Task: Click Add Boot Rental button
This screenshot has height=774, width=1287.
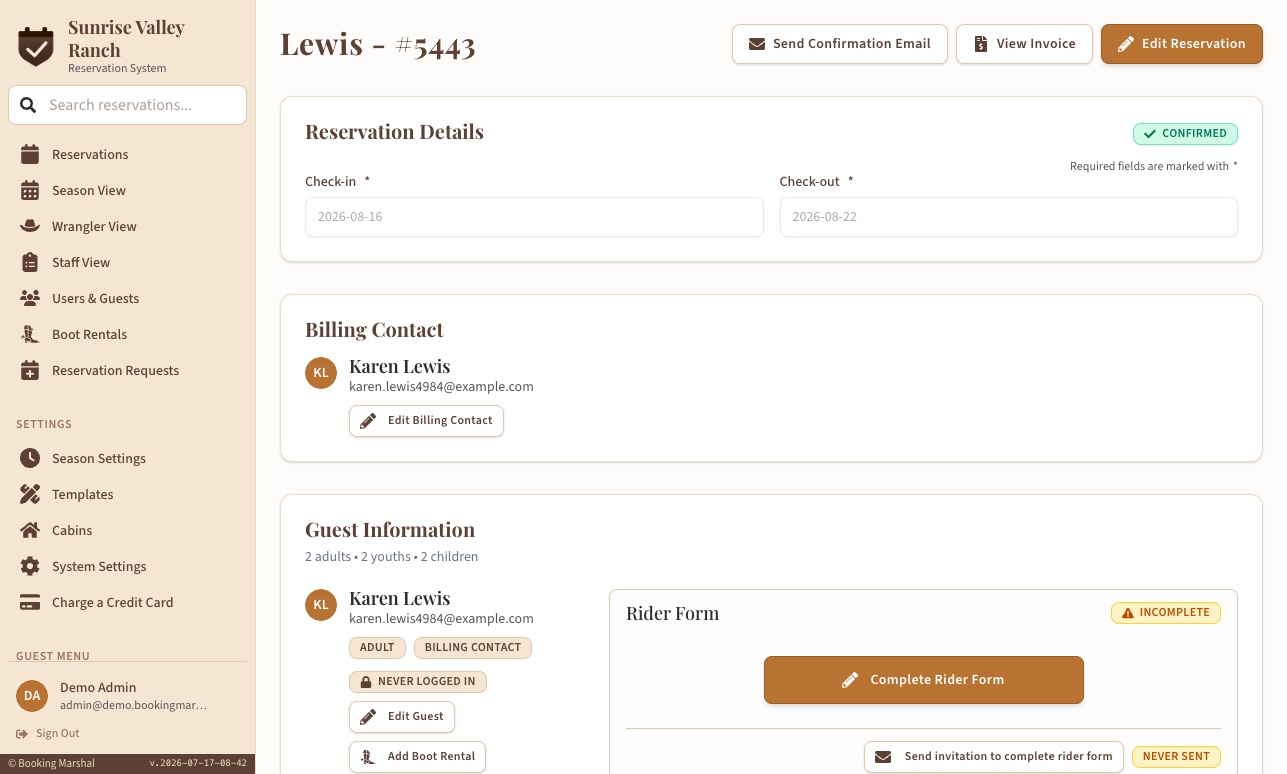Action: pyautogui.click(x=417, y=757)
